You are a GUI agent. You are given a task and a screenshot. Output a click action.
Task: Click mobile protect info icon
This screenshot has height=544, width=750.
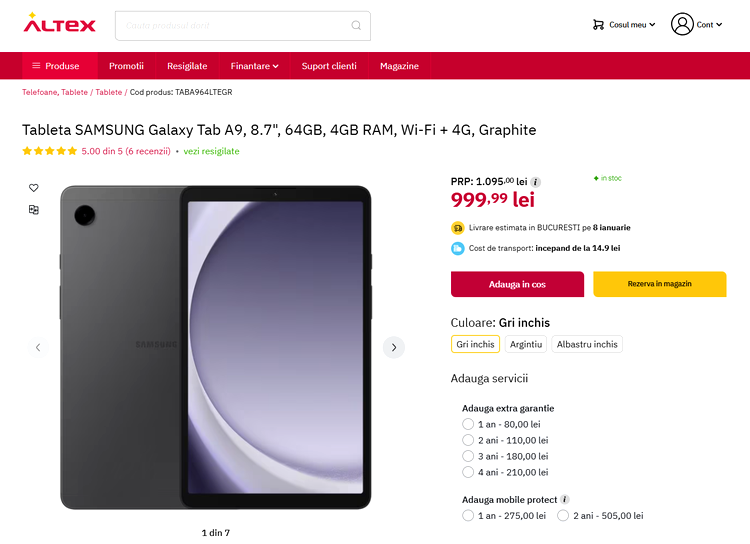(565, 500)
